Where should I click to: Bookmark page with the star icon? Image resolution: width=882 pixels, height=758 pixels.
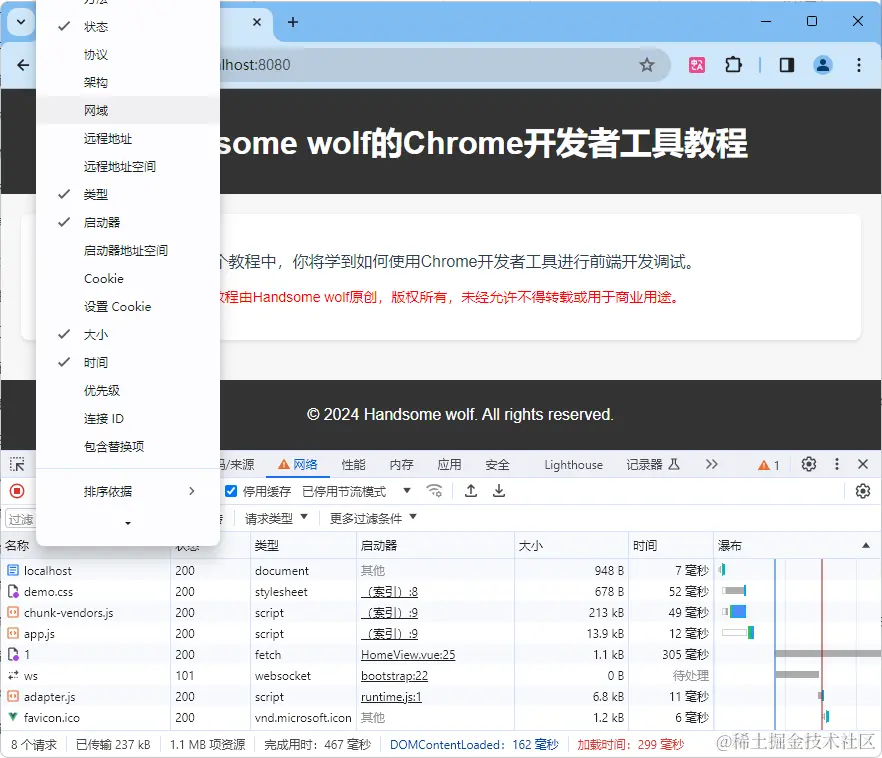[647, 65]
